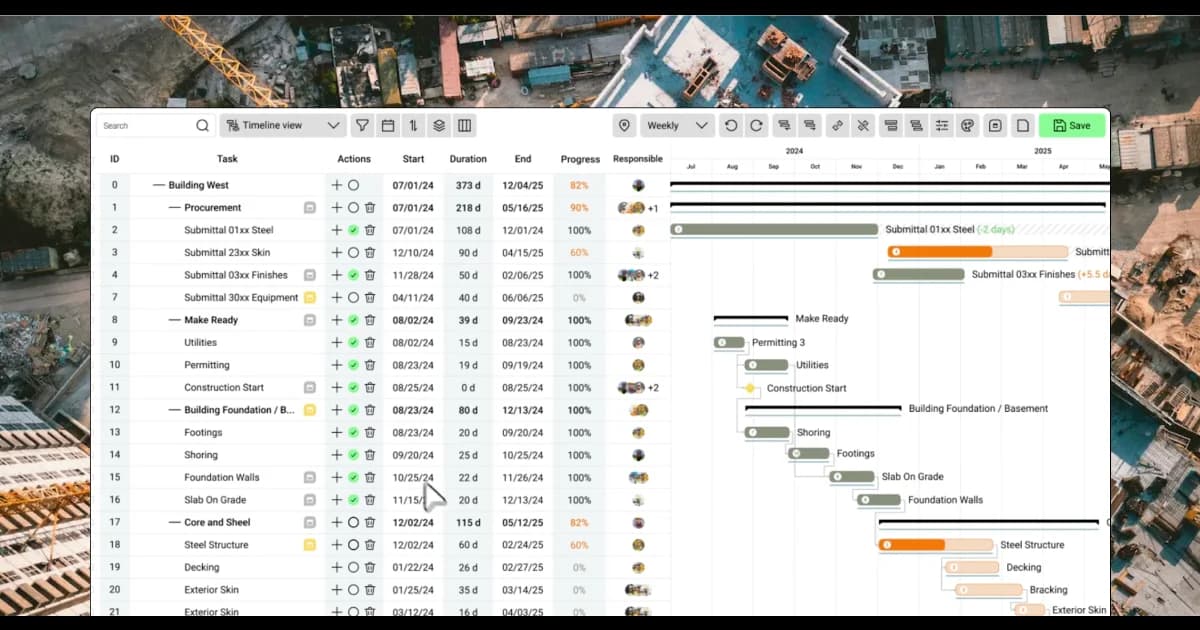Click the +1 assignees on Procurement row
Viewport: 1200px width, 630px height.
click(x=653, y=208)
